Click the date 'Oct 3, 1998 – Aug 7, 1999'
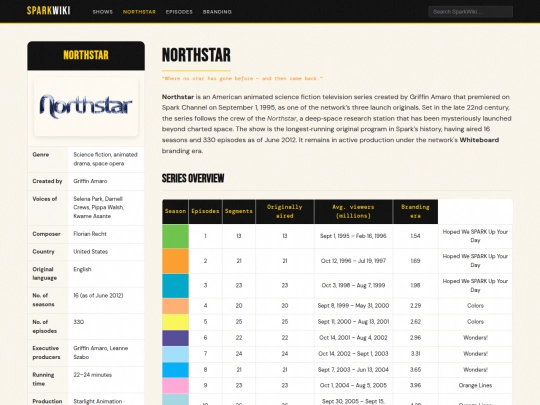The height and width of the screenshot is (405, 540). (353, 285)
